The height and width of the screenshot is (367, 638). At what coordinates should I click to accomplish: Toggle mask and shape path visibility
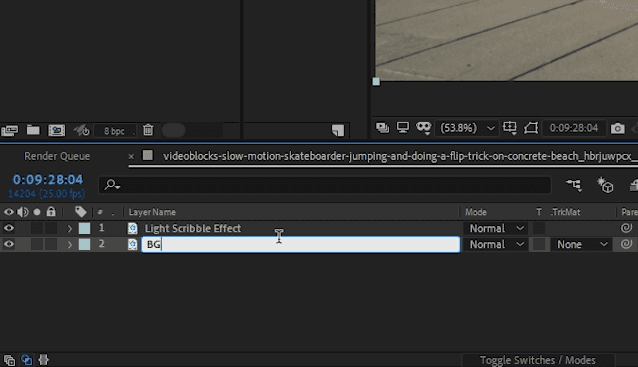tap(424, 128)
